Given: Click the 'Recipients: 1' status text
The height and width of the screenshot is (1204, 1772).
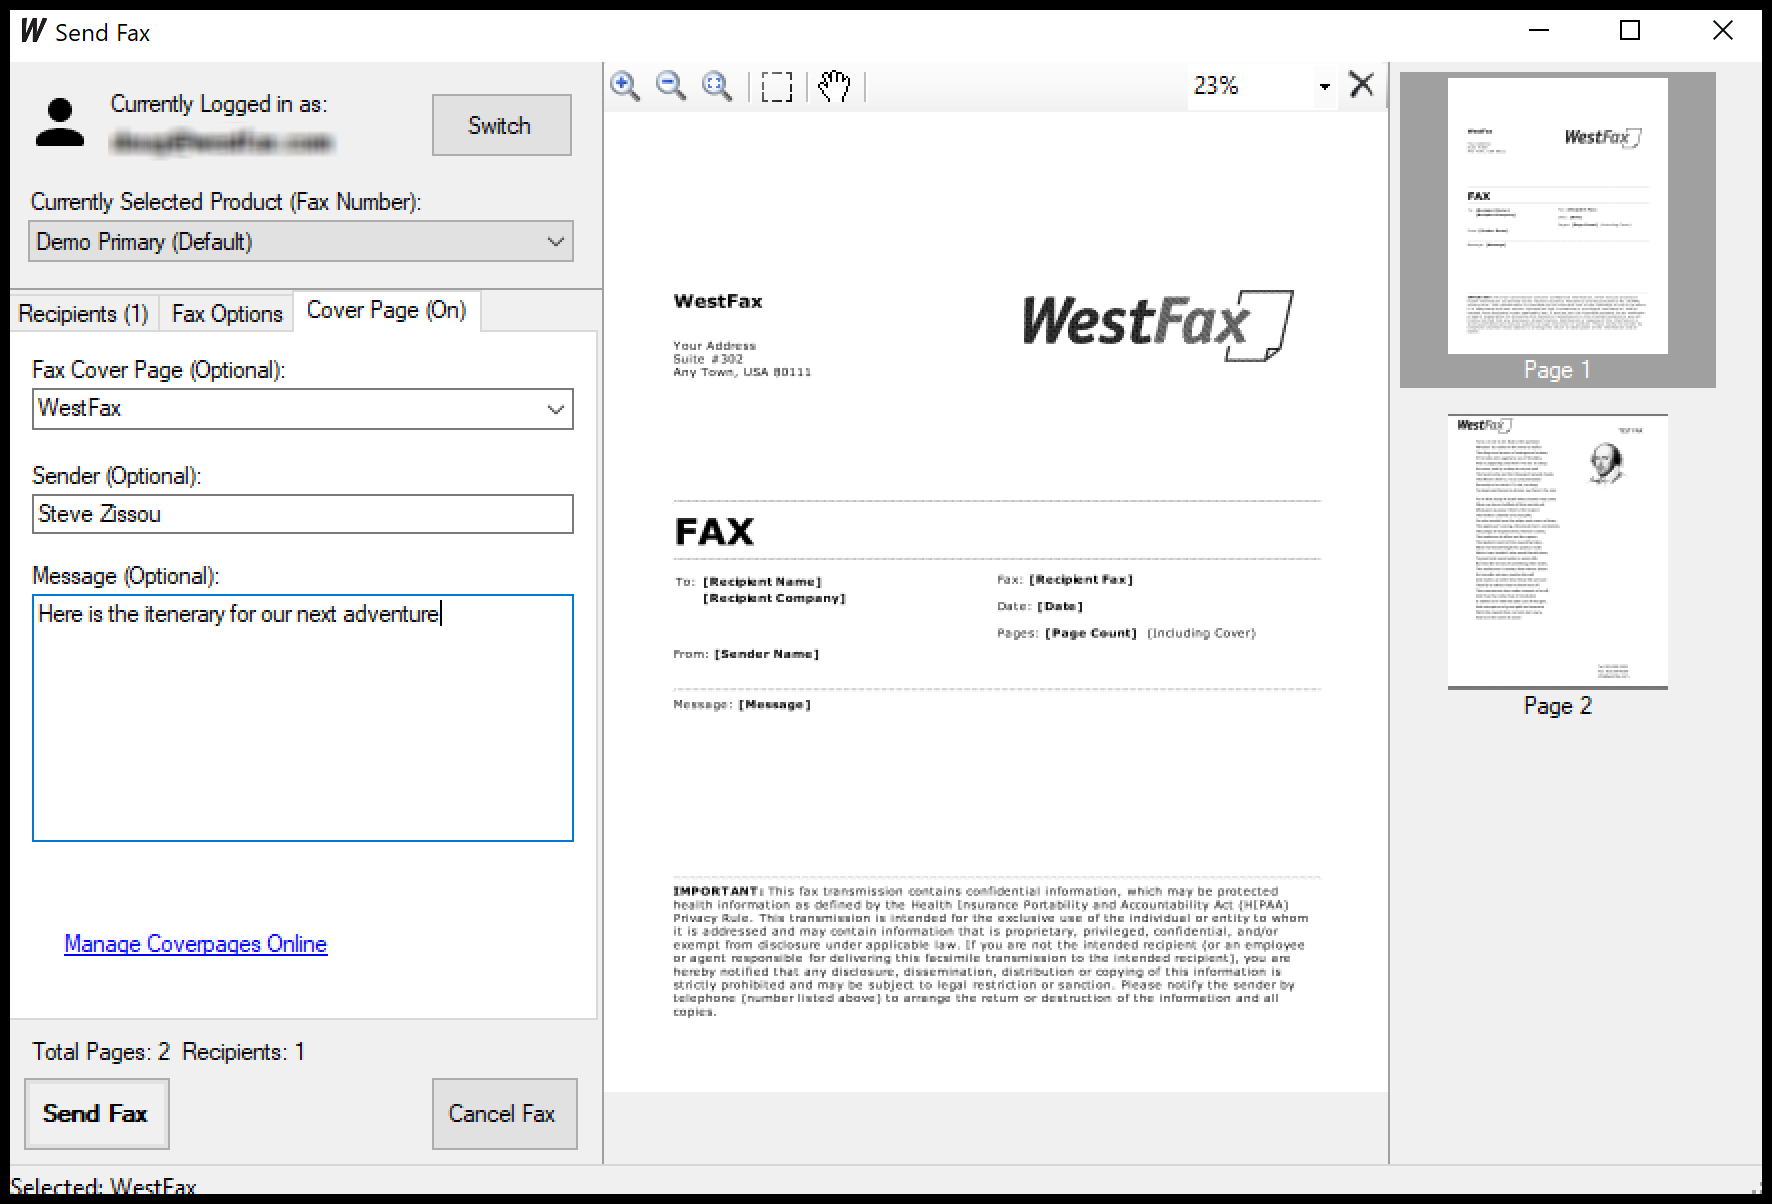Looking at the screenshot, I should click(244, 1052).
